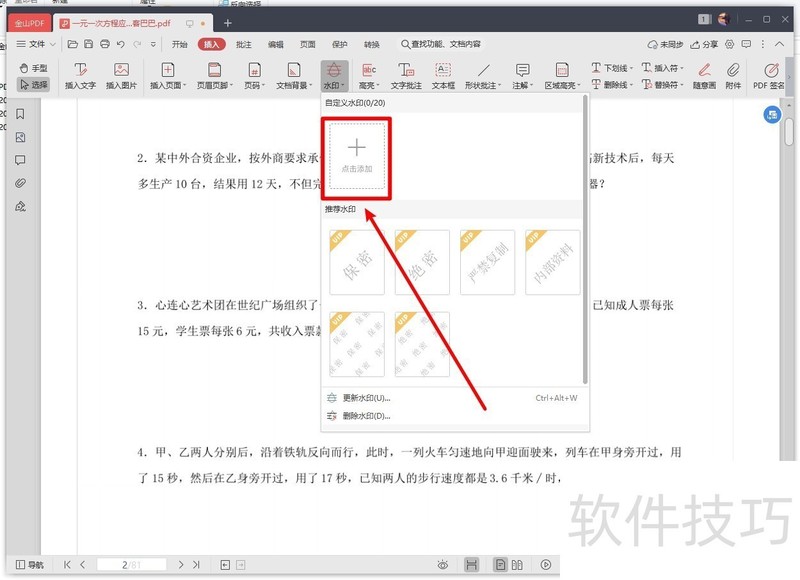The image size is (800, 580).
Task: Click the Open file folder icon
Action: point(72,44)
